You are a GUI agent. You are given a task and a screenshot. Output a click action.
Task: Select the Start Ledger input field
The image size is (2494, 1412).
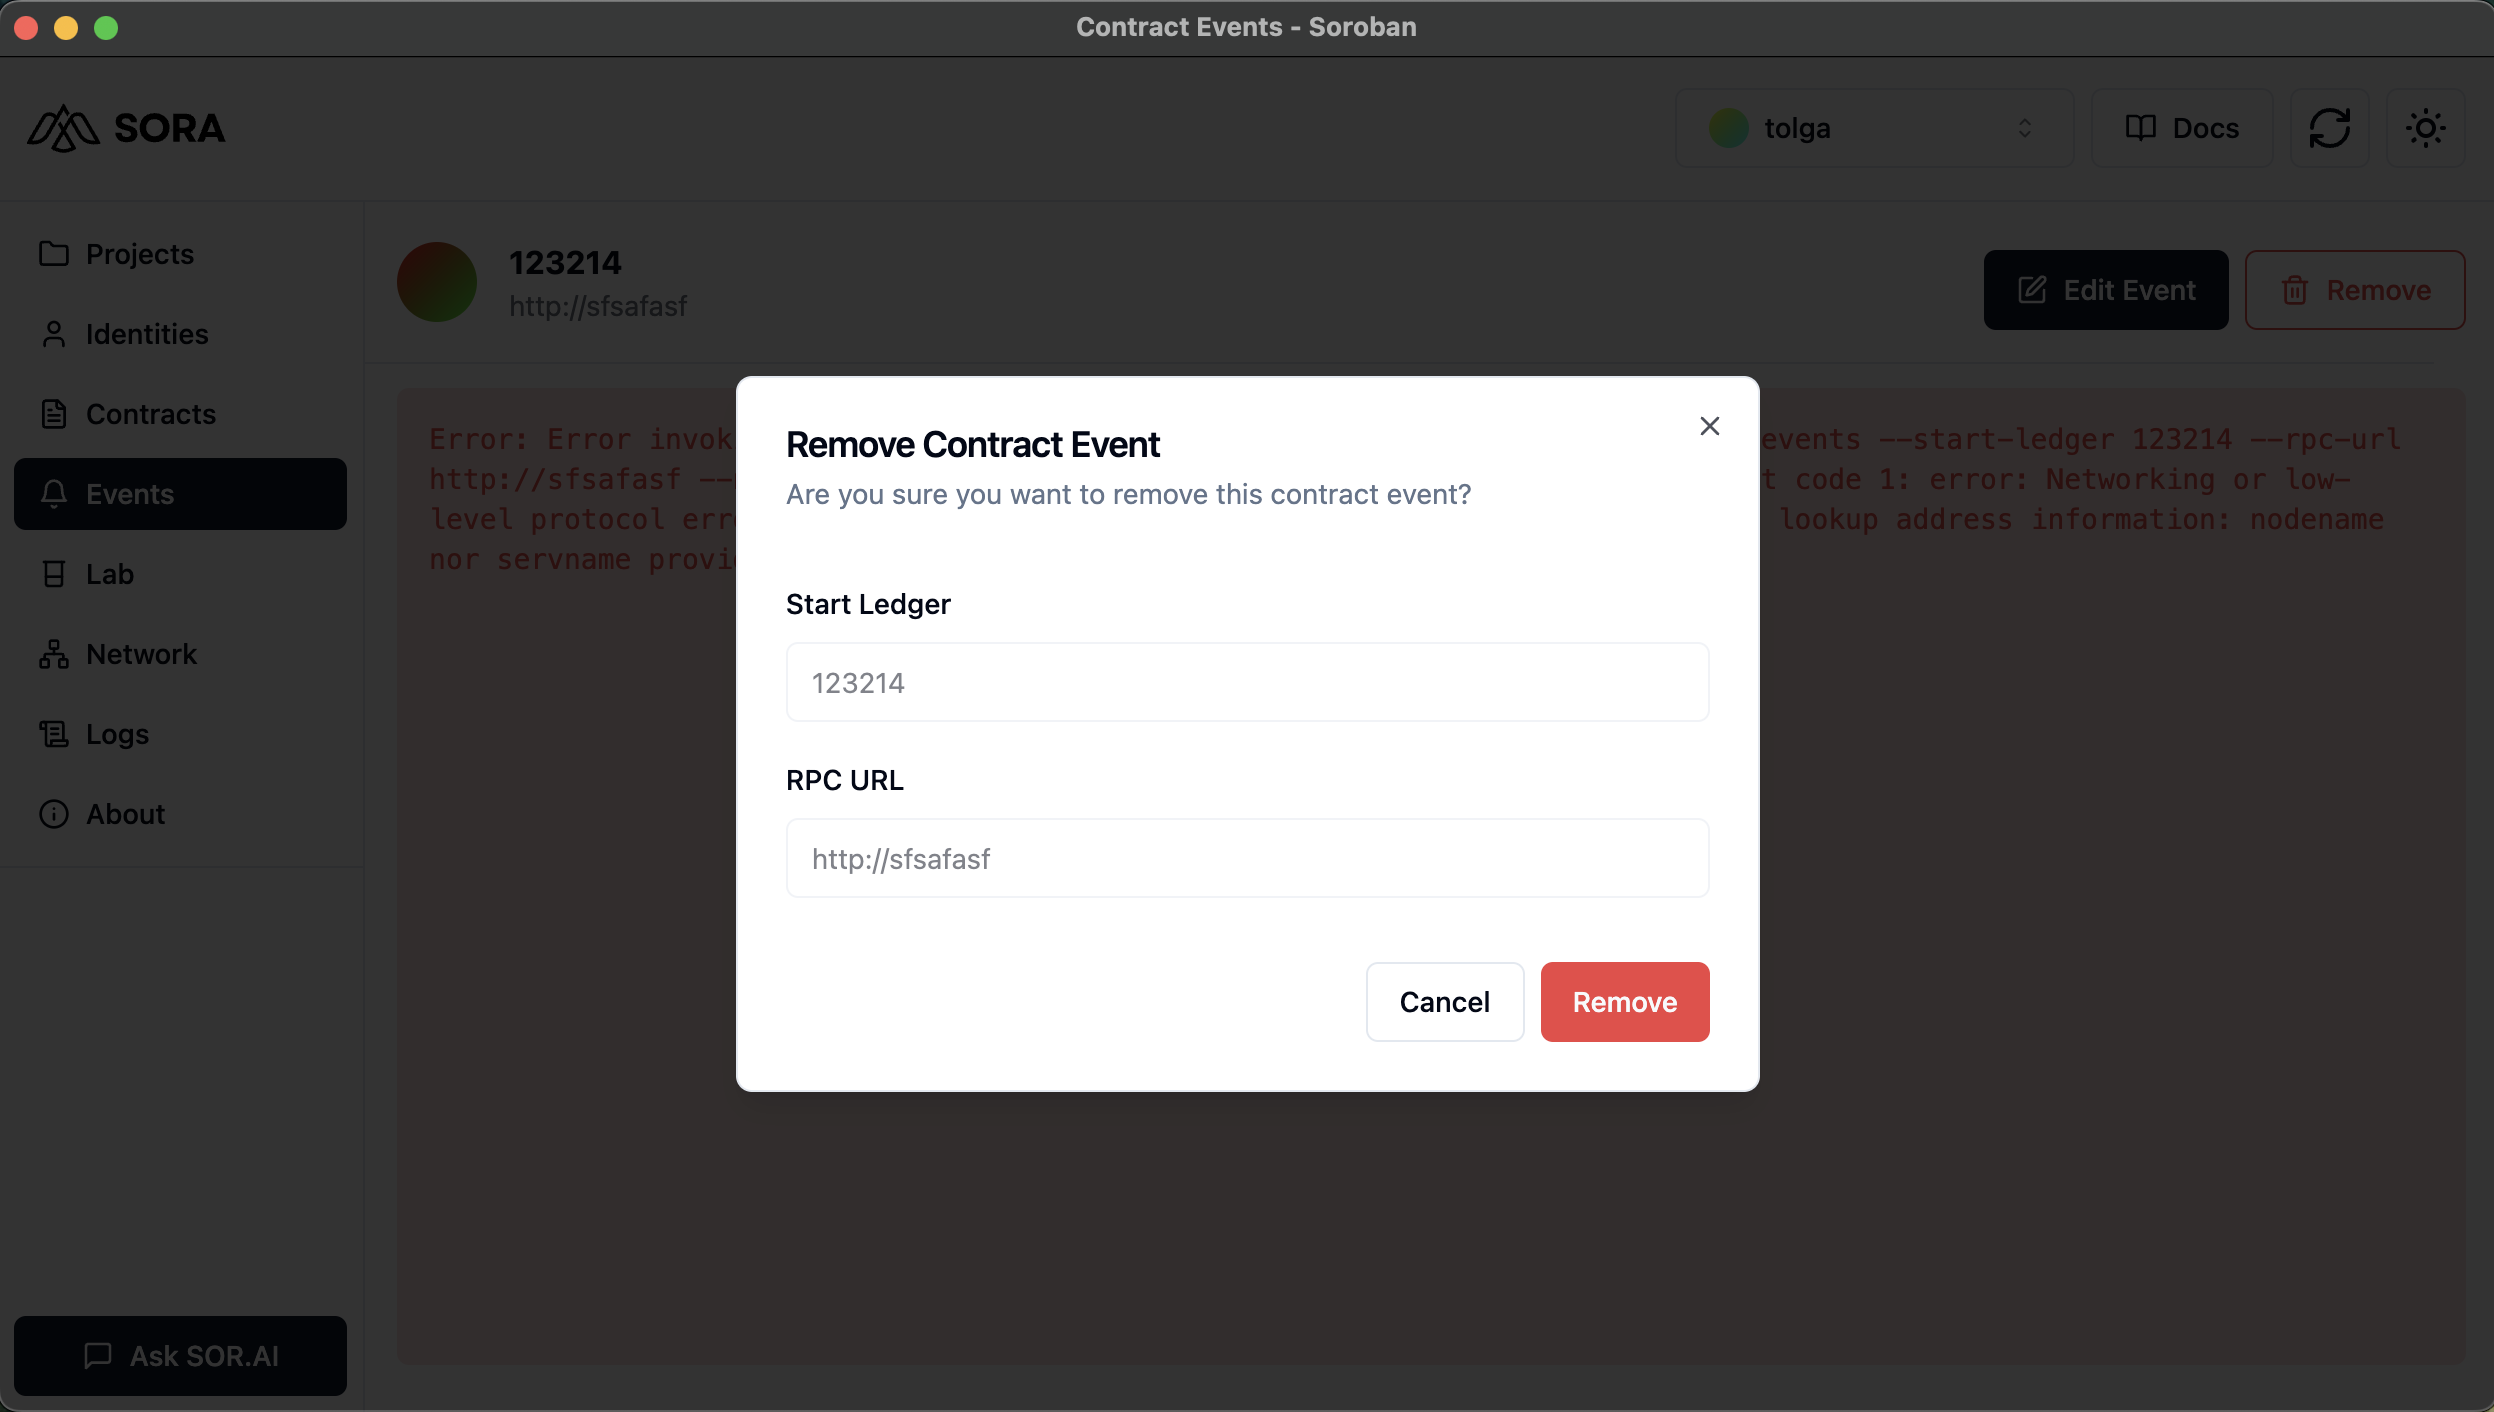1247,680
